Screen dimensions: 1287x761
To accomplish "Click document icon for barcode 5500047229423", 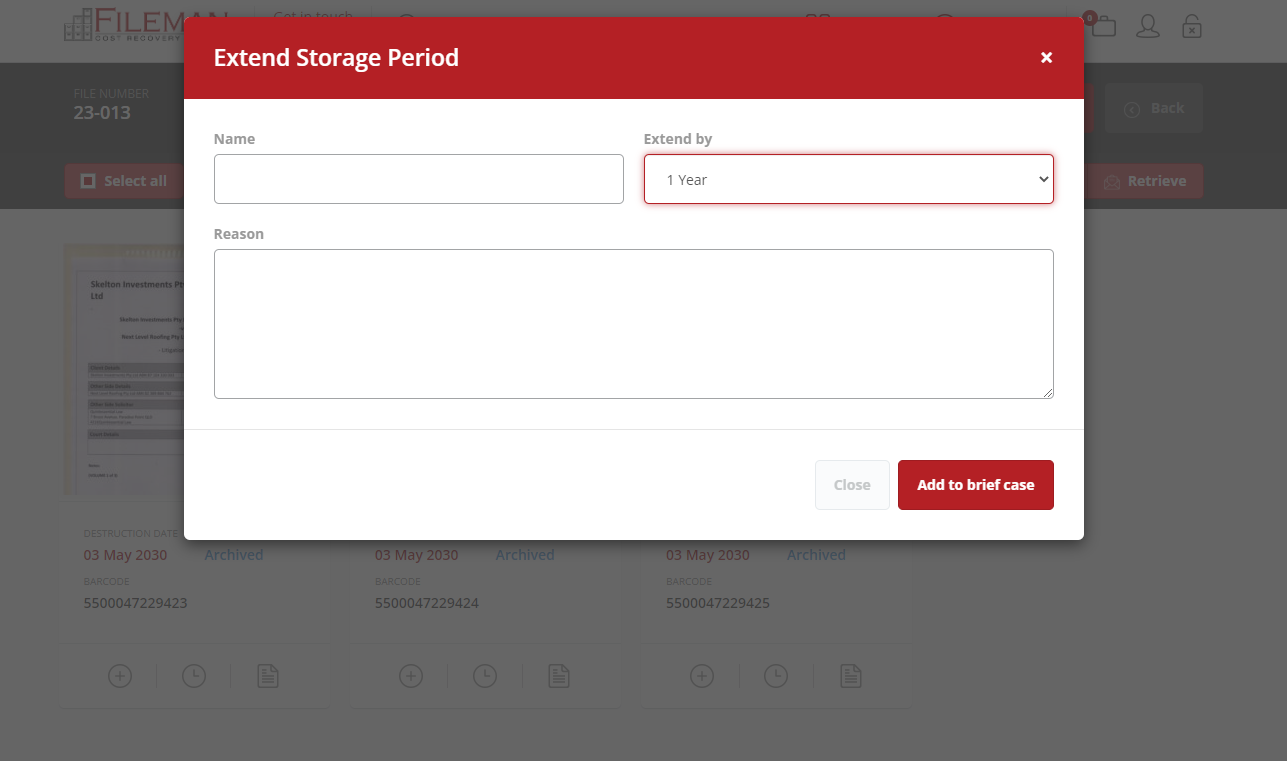I will pos(268,676).
